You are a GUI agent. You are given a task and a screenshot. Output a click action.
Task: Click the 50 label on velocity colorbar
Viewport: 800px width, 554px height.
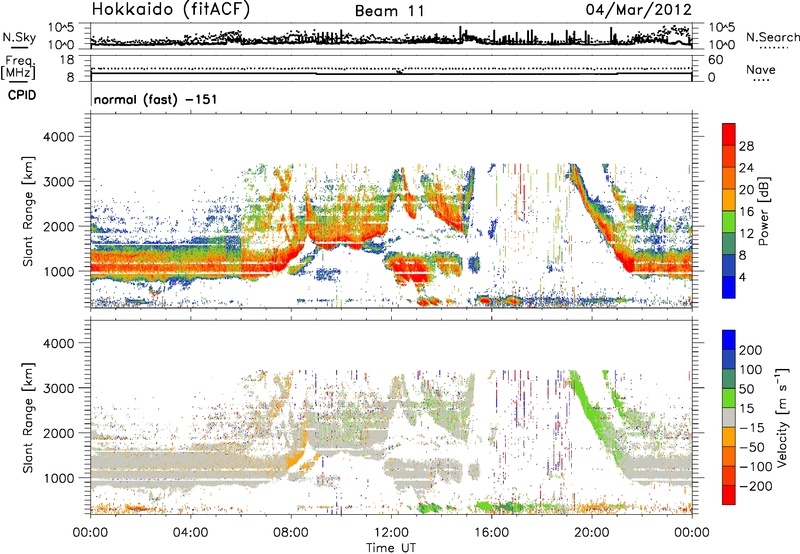746,389
